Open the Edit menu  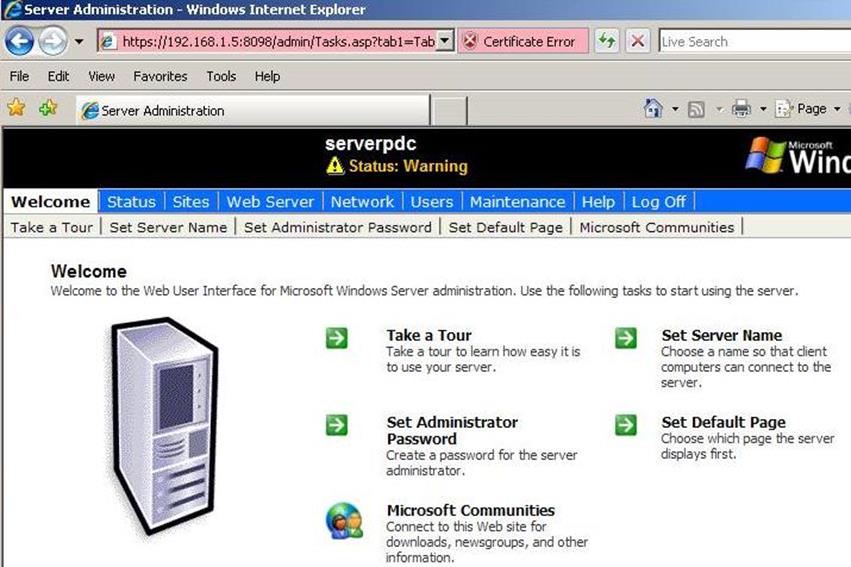58,76
